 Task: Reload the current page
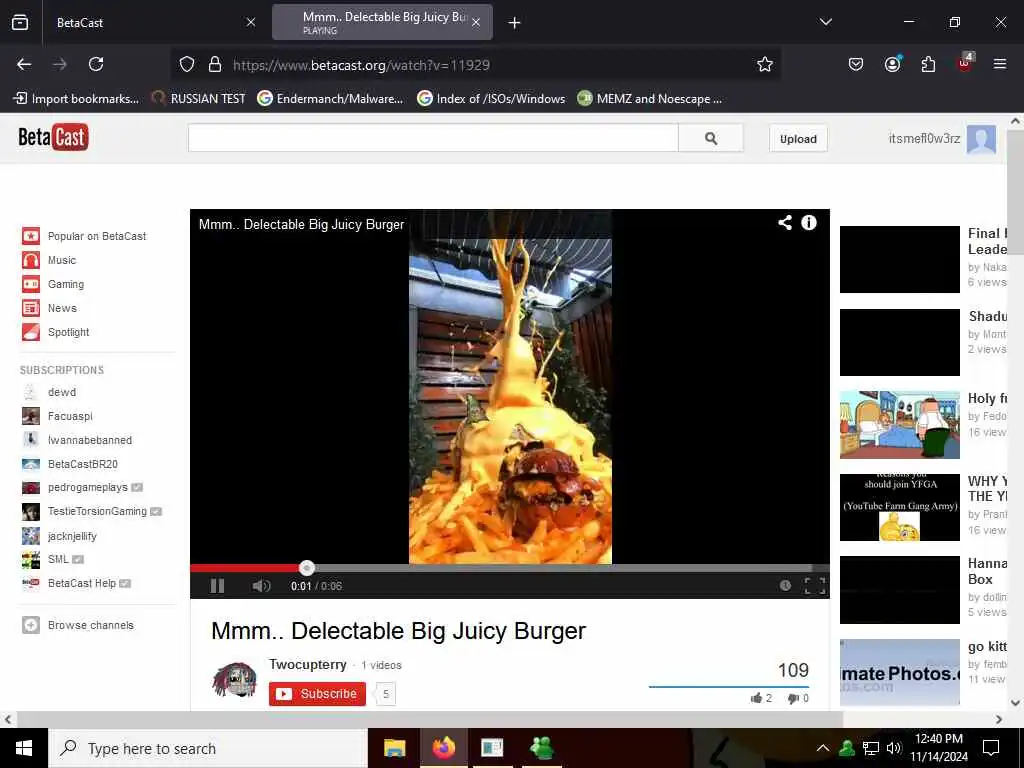(x=96, y=64)
